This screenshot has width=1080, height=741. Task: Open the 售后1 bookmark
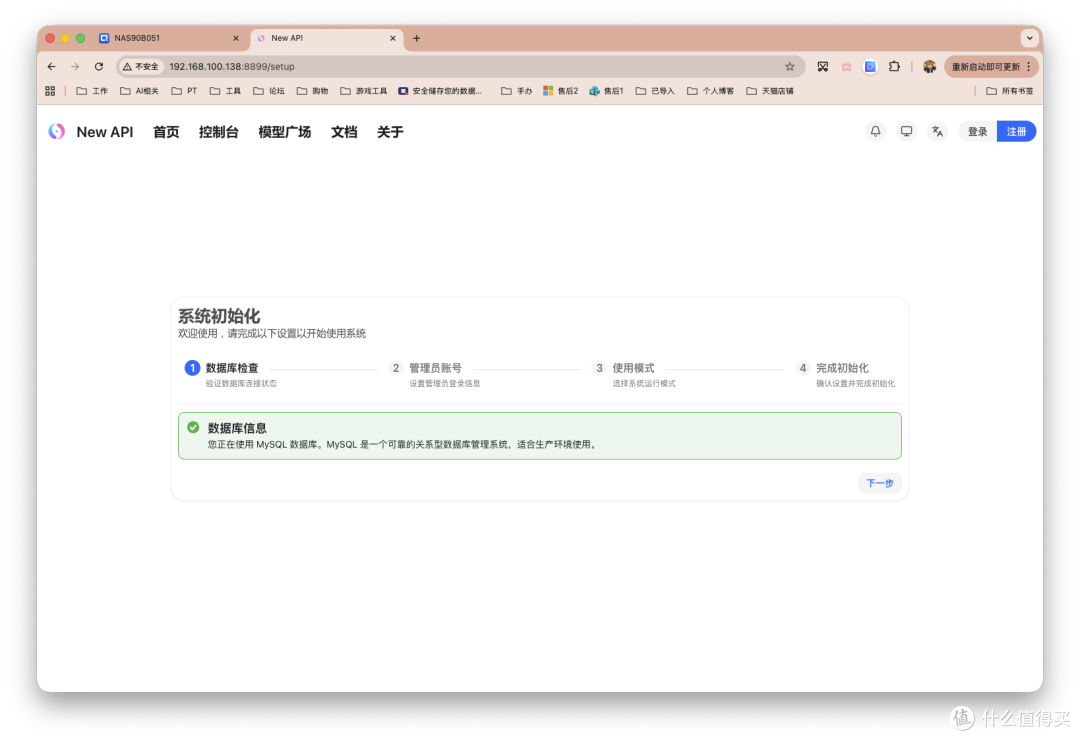(x=606, y=91)
